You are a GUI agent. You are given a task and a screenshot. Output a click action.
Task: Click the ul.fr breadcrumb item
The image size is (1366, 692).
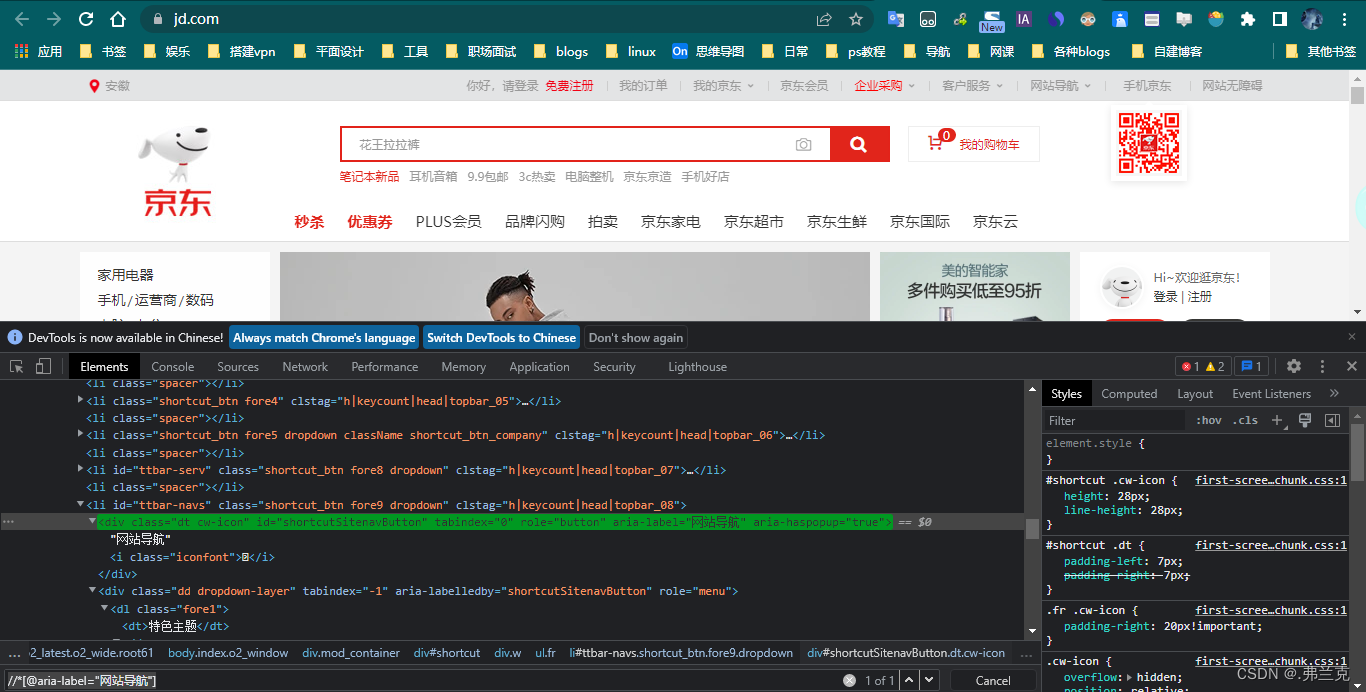[545, 653]
